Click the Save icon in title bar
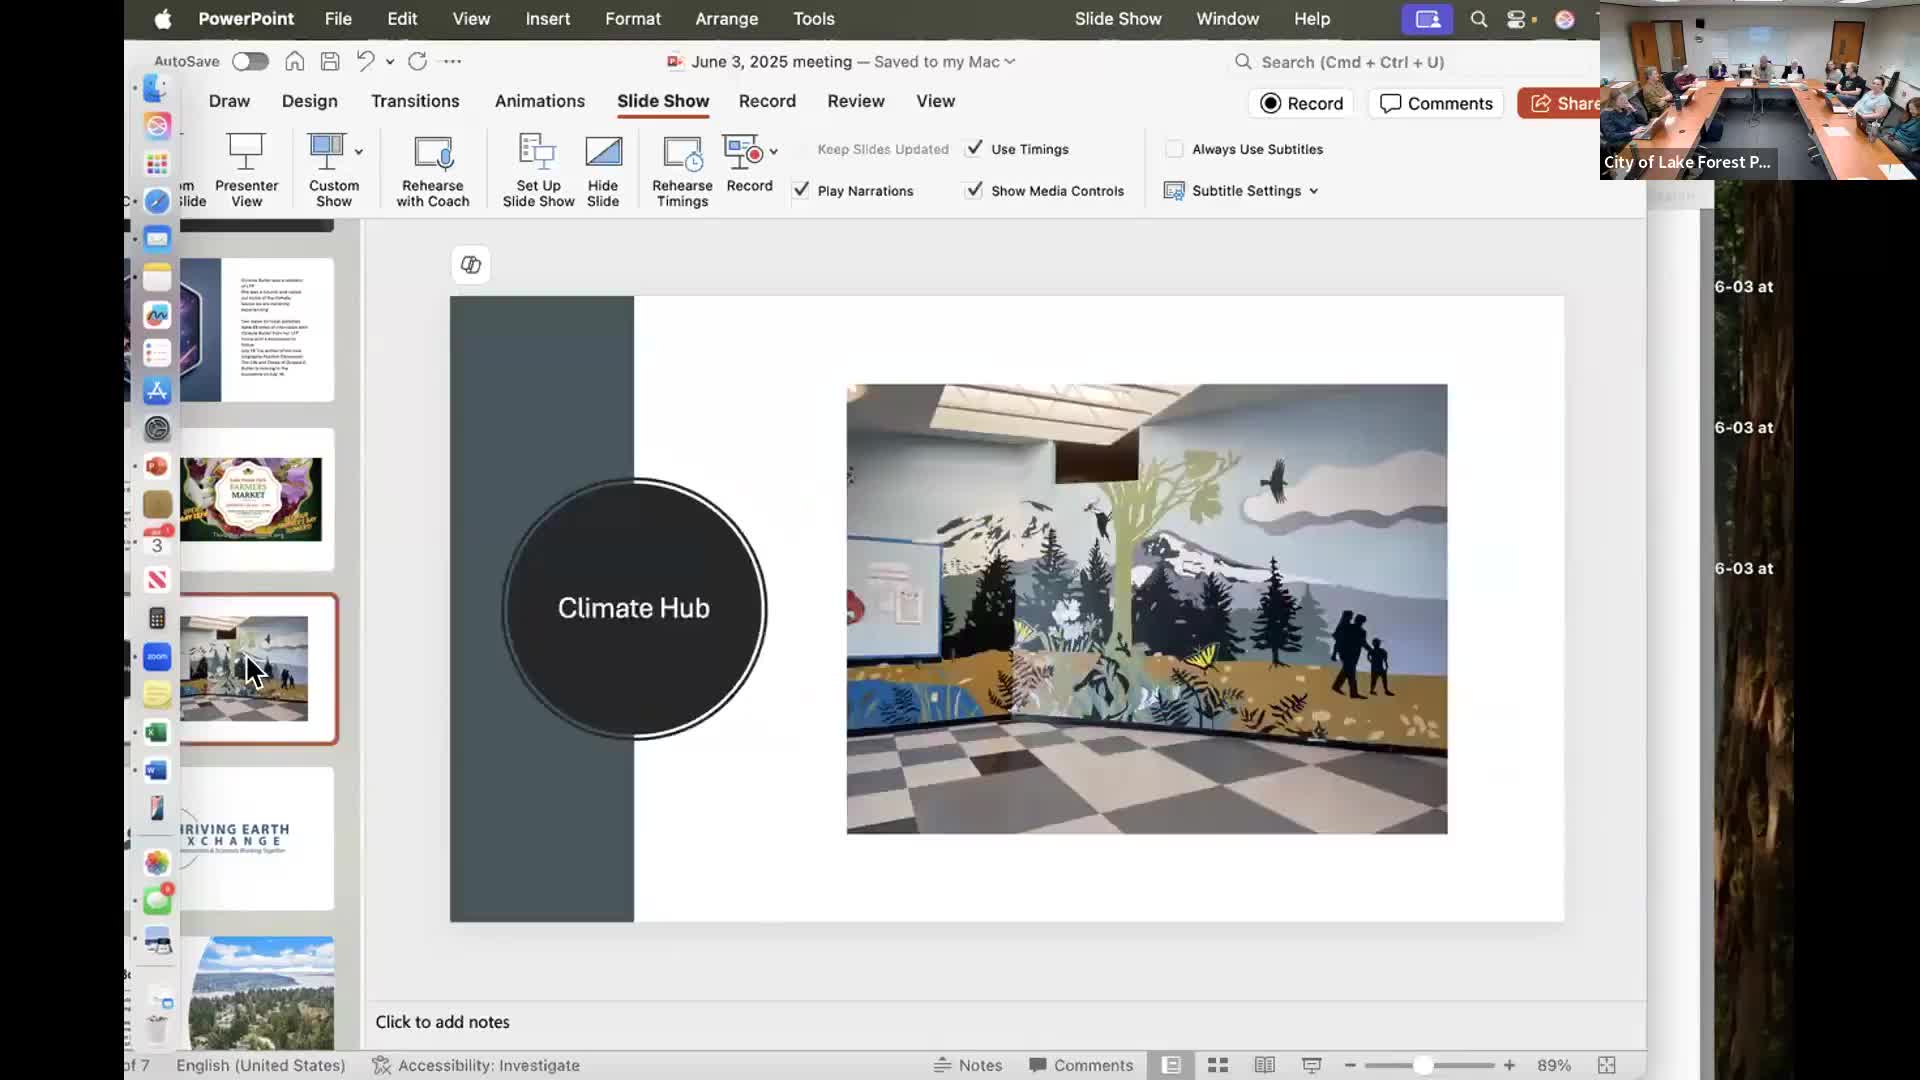 click(x=330, y=61)
